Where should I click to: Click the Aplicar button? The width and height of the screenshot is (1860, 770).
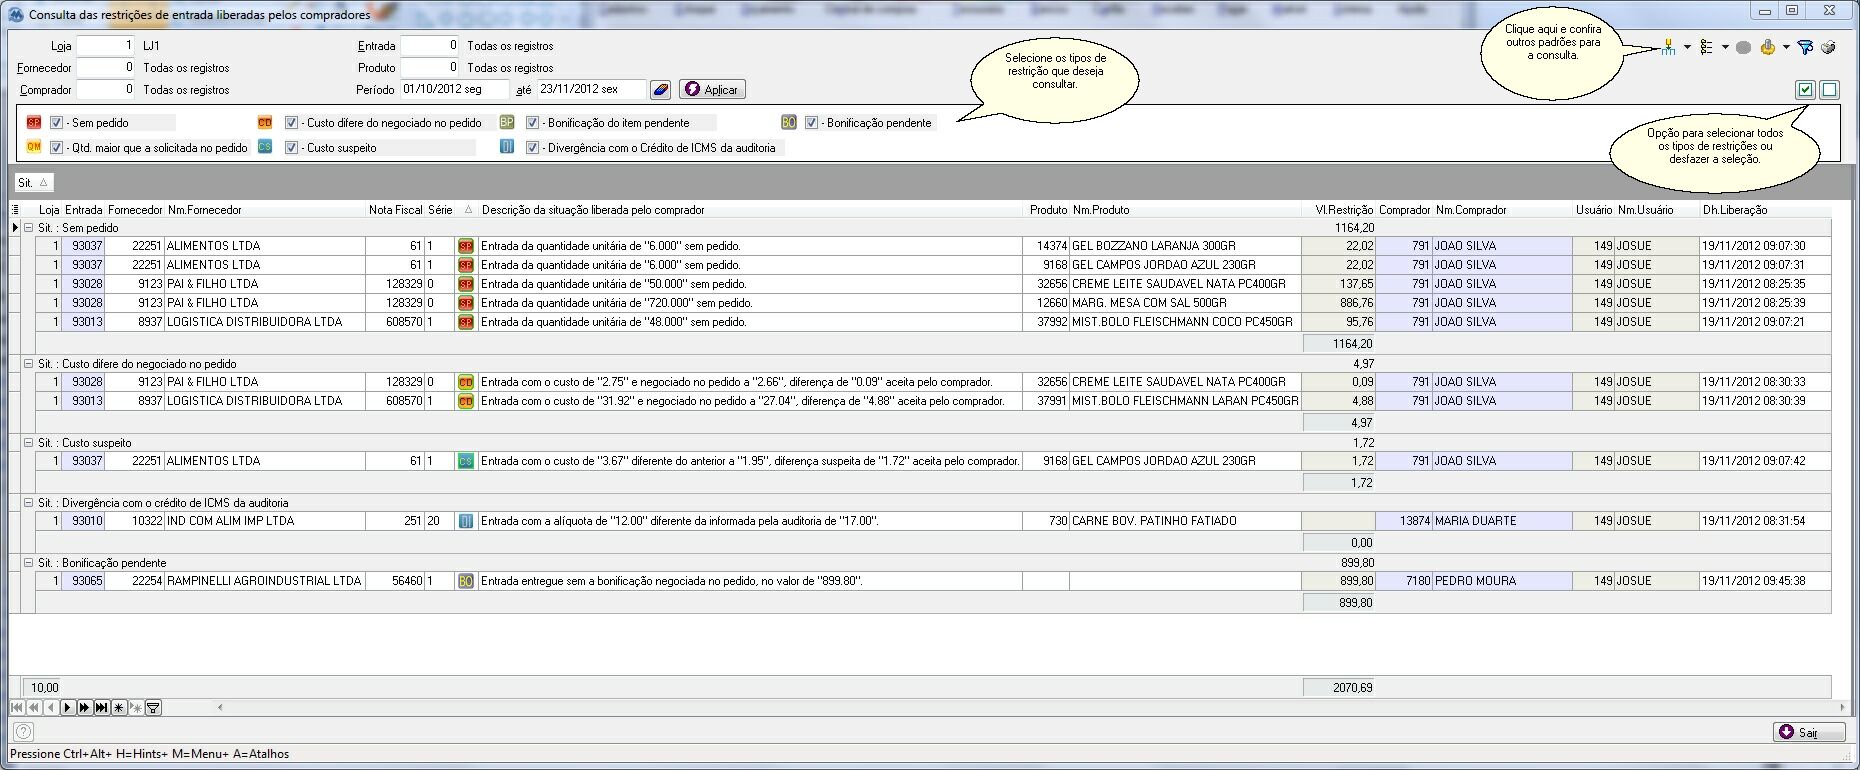[x=712, y=90]
